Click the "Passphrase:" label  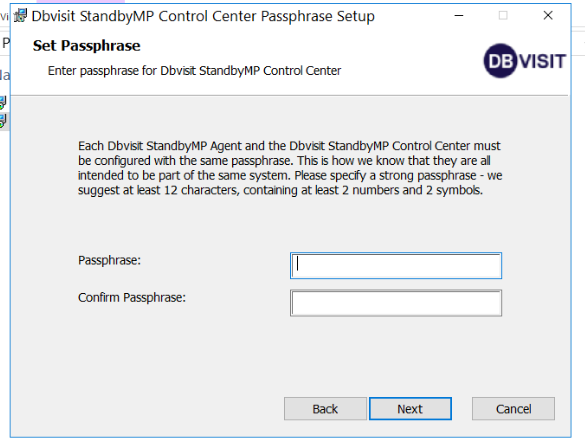(109, 261)
